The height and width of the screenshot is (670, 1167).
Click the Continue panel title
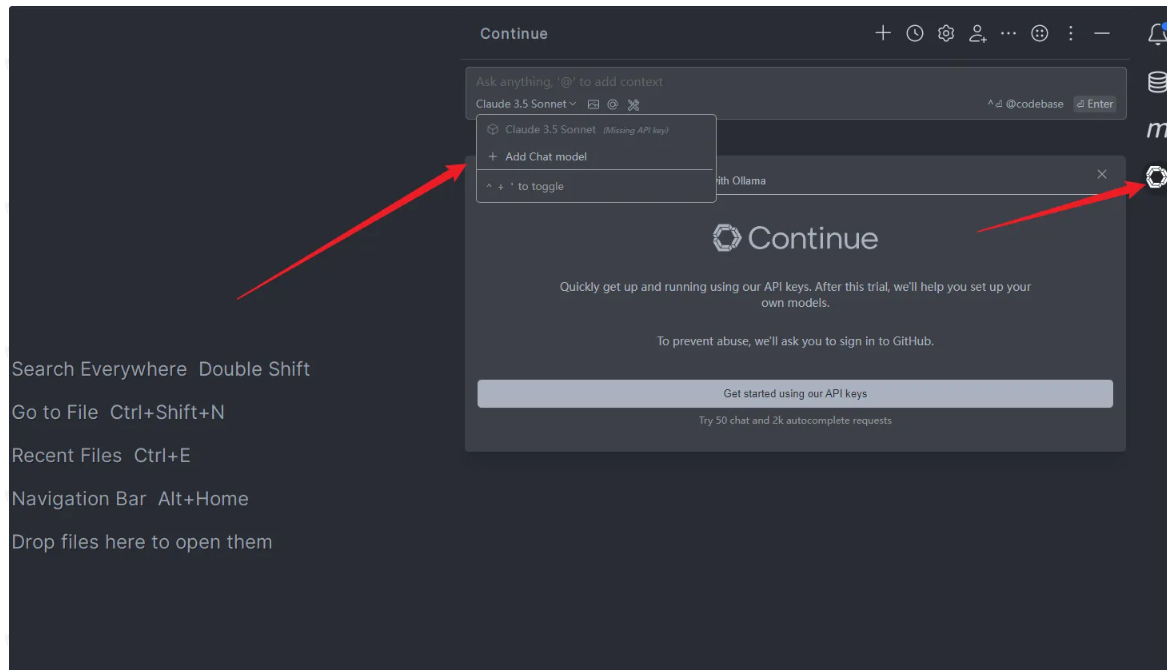click(514, 34)
